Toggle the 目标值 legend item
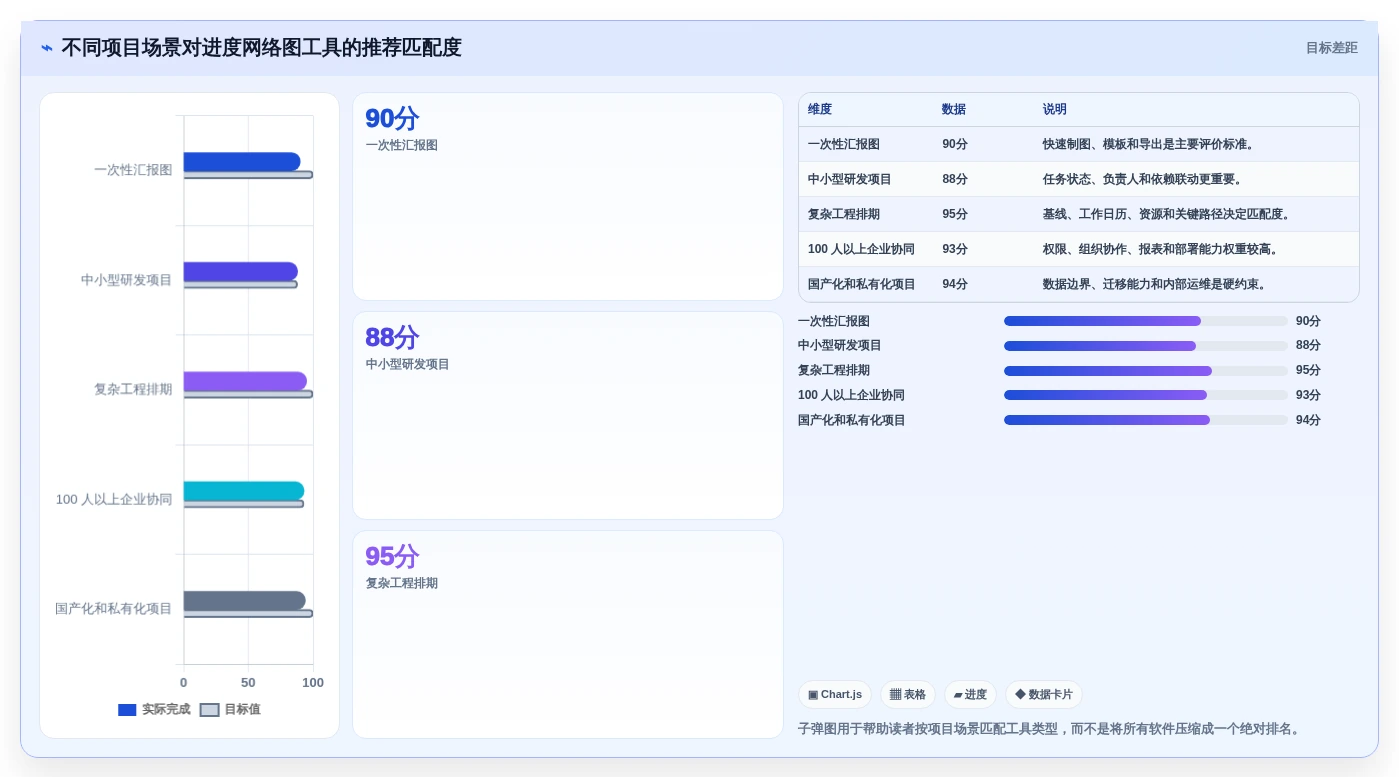This screenshot has width=1399, height=777. pos(230,709)
